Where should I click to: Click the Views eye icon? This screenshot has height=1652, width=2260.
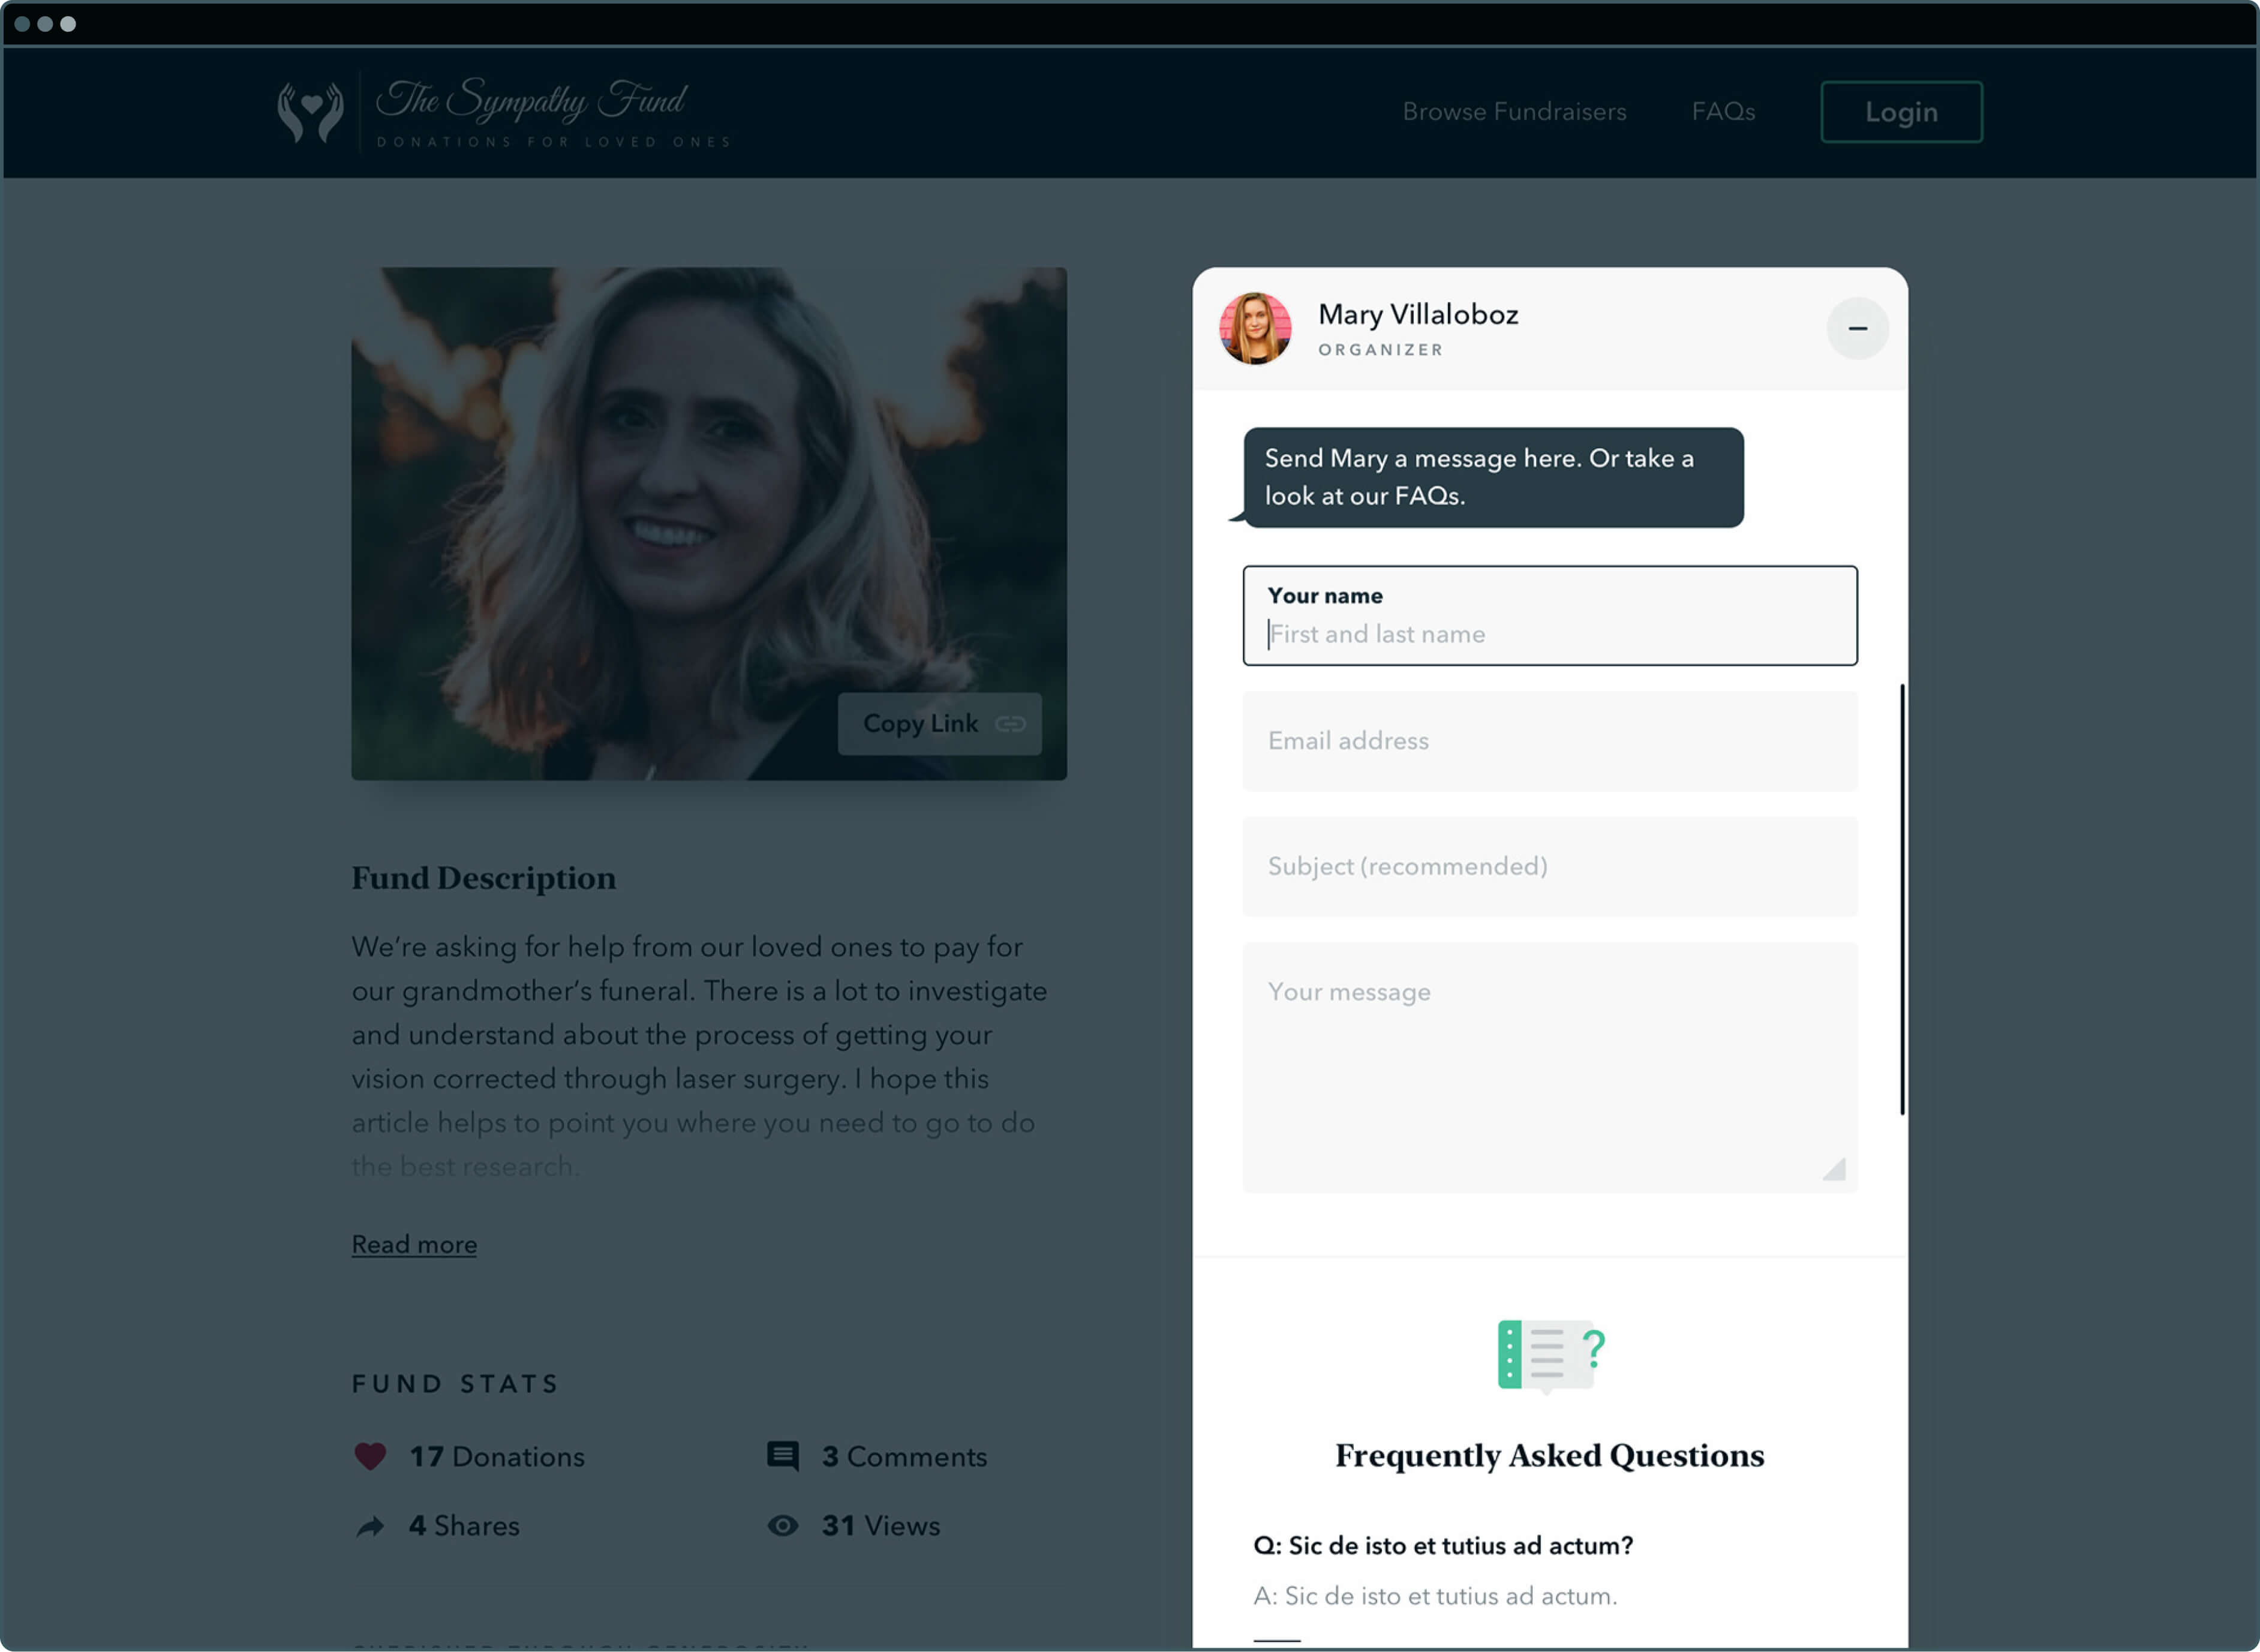pos(782,1526)
